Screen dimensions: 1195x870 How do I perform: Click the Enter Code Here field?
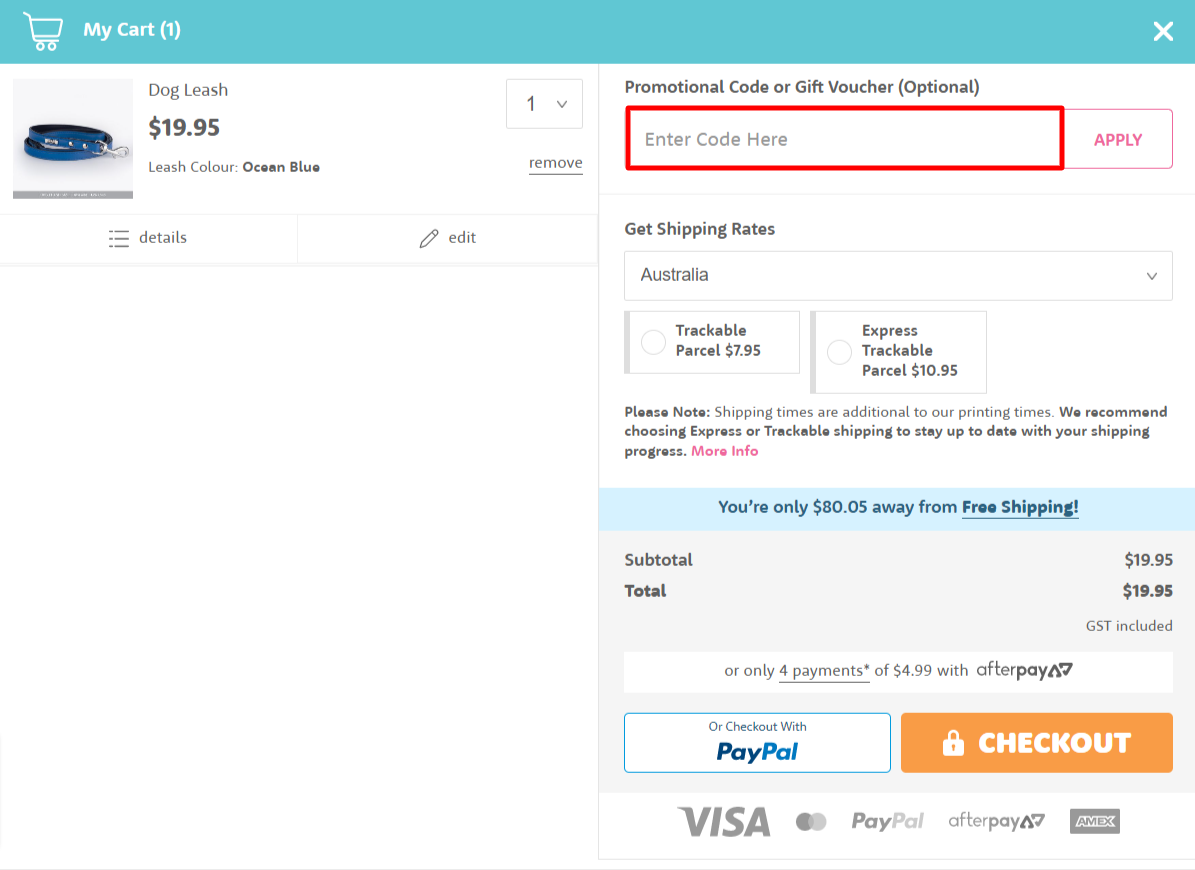point(844,140)
